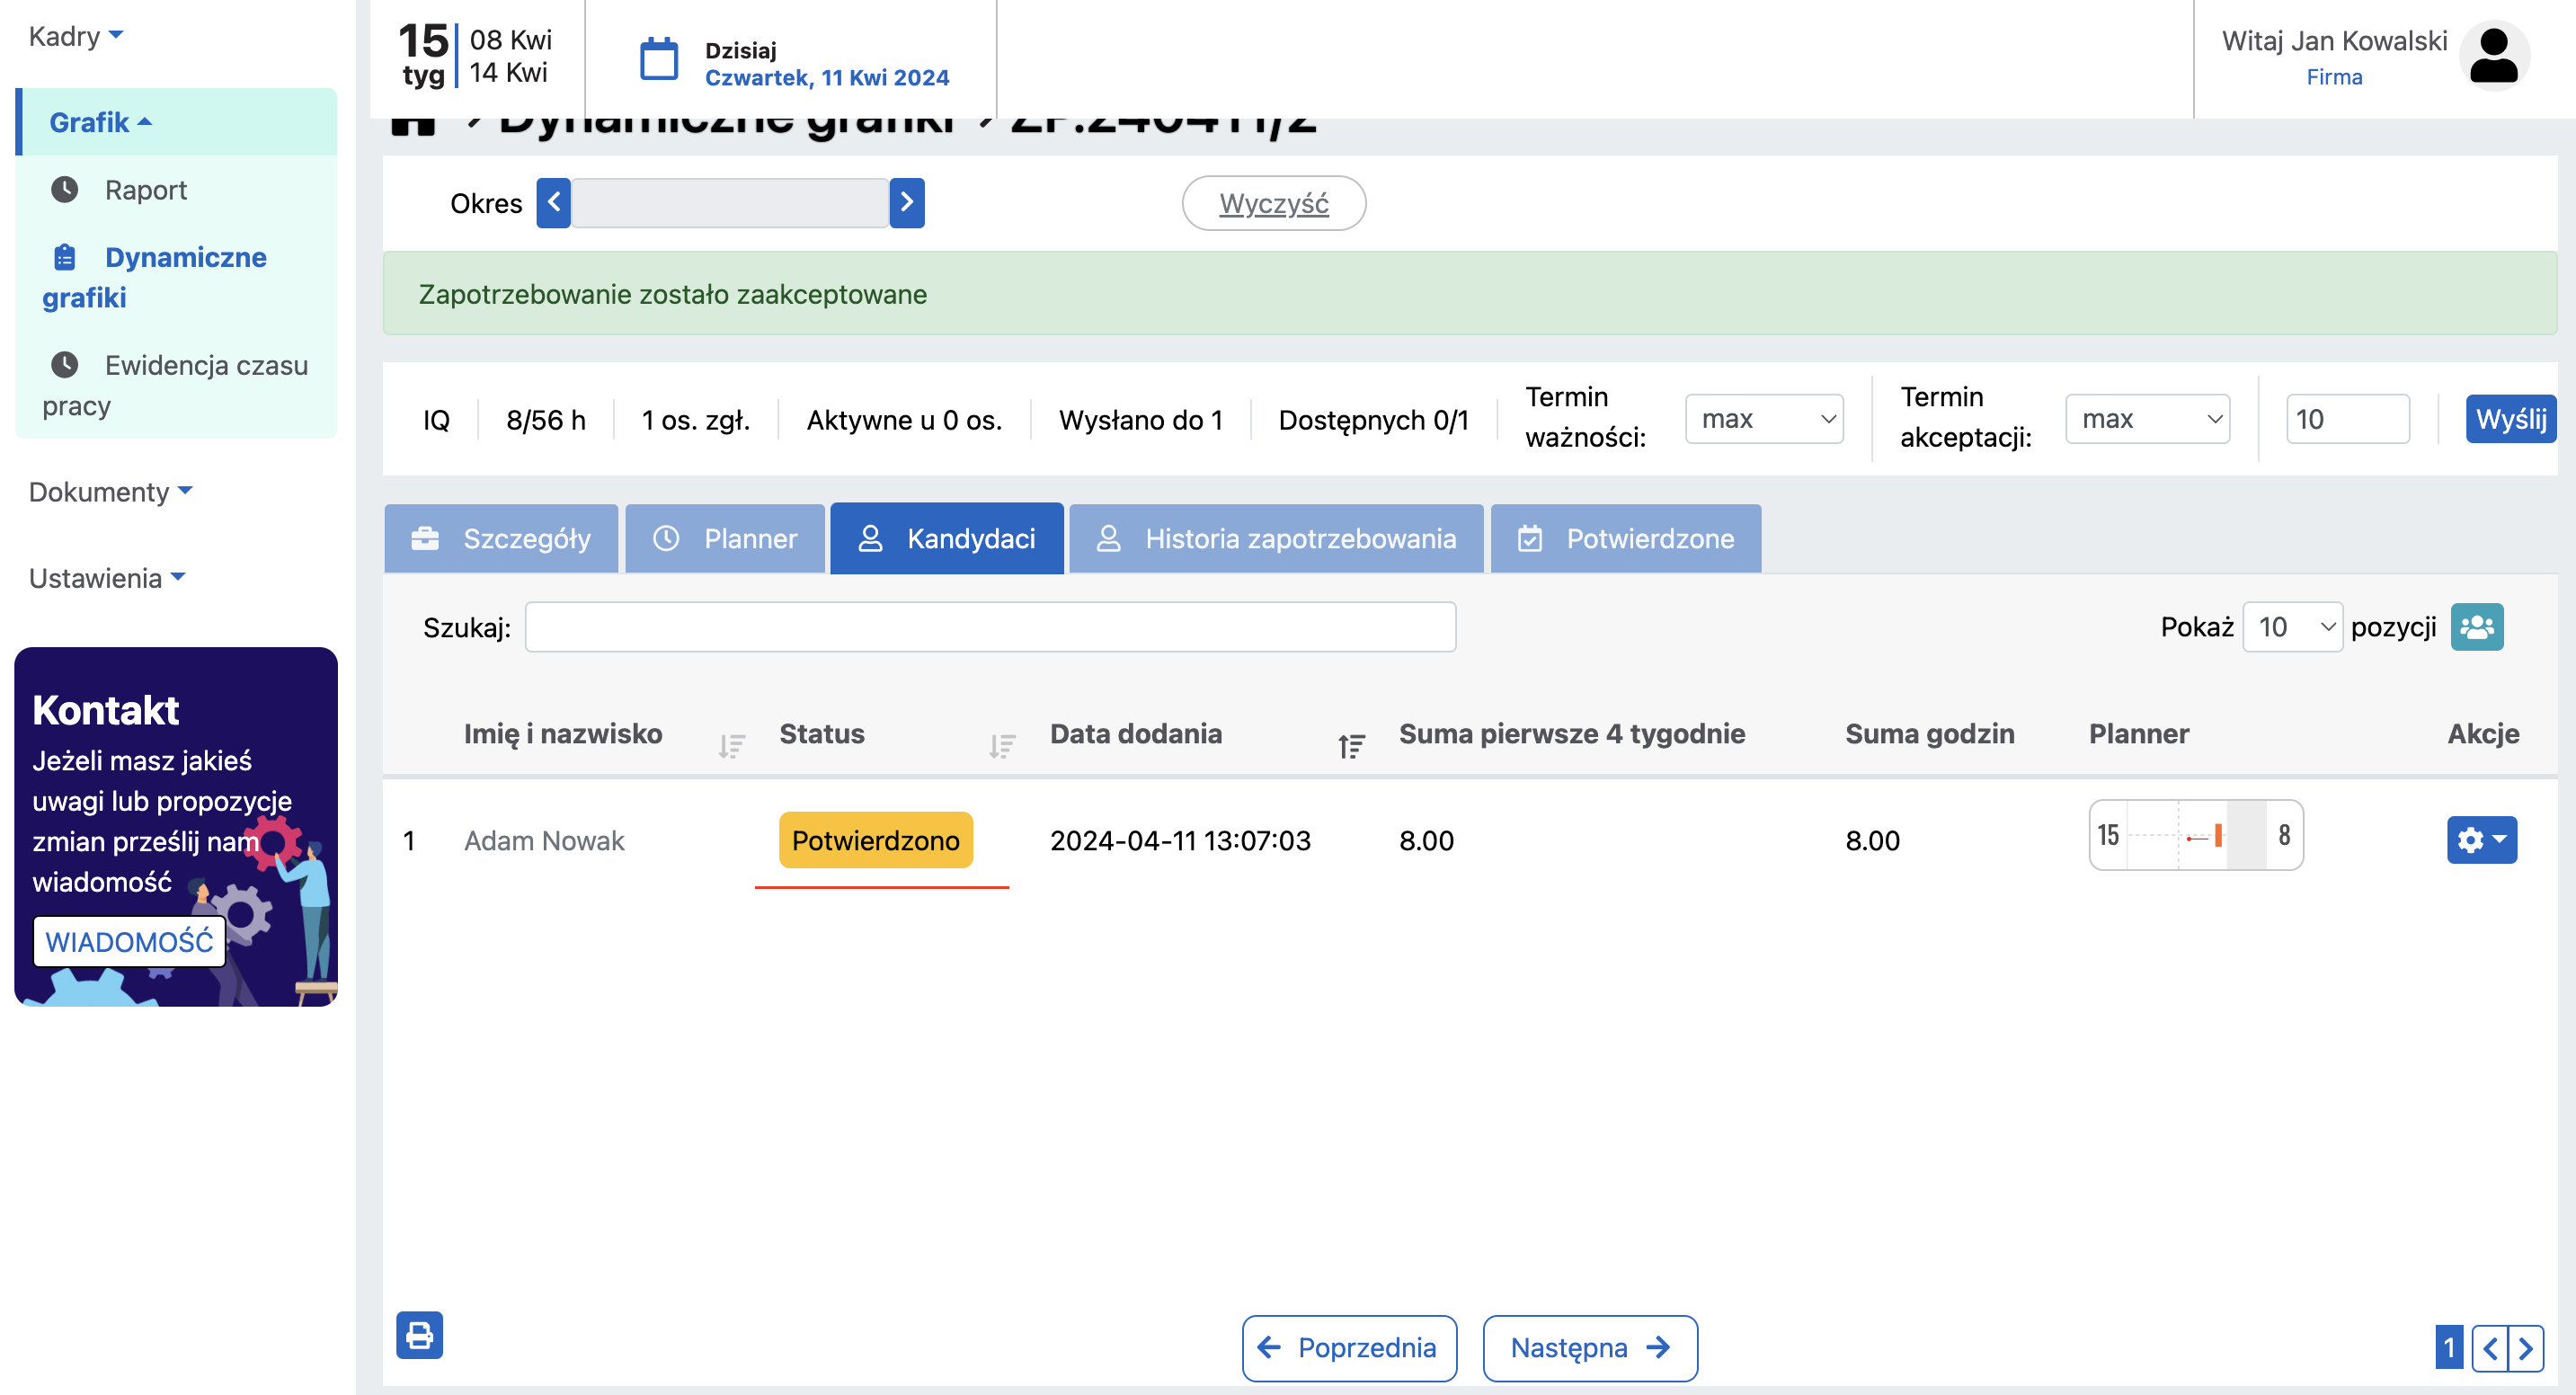The width and height of the screenshot is (2576, 1395).
Task: Click the group users teal button
Action: click(2476, 627)
